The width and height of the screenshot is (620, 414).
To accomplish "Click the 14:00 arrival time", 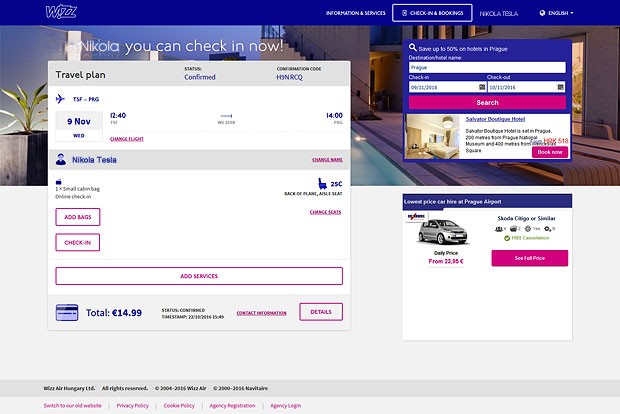I will (x=335, y=115).
